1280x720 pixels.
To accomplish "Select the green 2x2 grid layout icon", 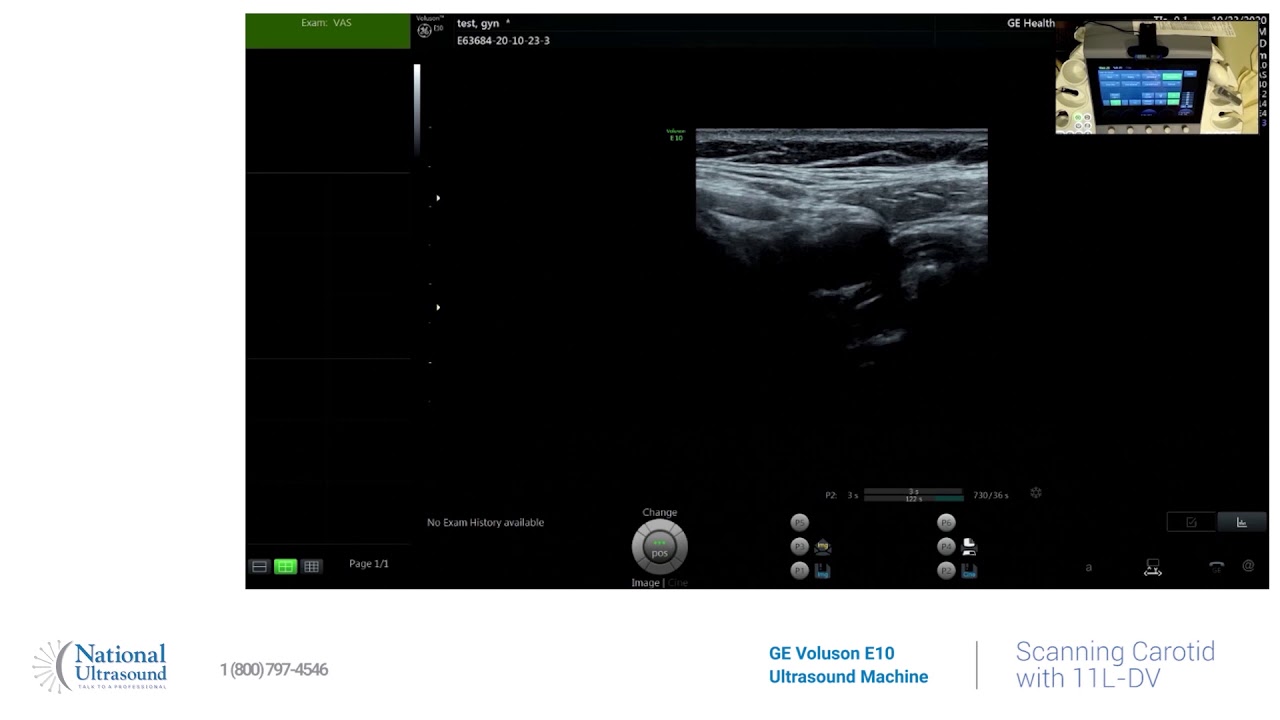I will tap(285, 566).
